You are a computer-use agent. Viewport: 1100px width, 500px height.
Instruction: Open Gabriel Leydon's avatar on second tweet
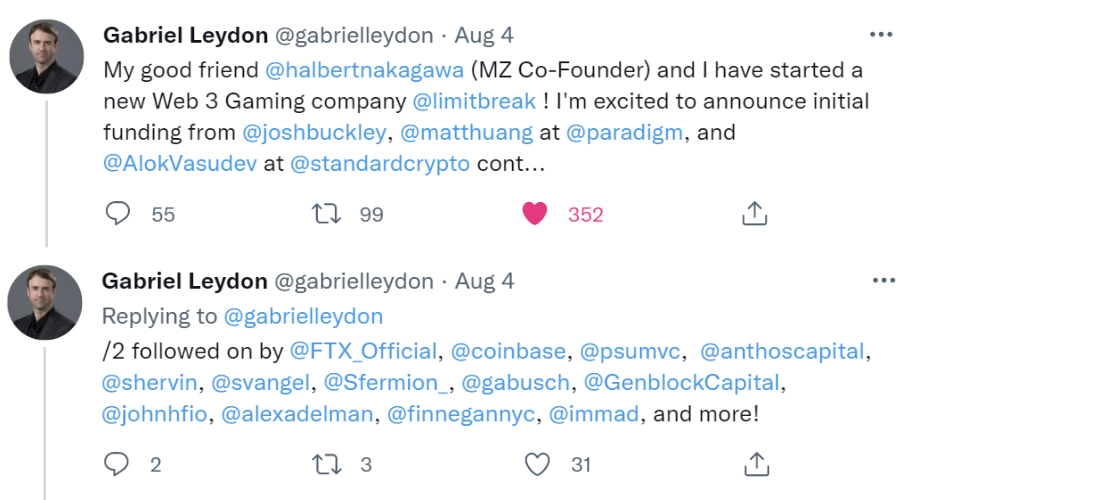click(x=46, y=303)
